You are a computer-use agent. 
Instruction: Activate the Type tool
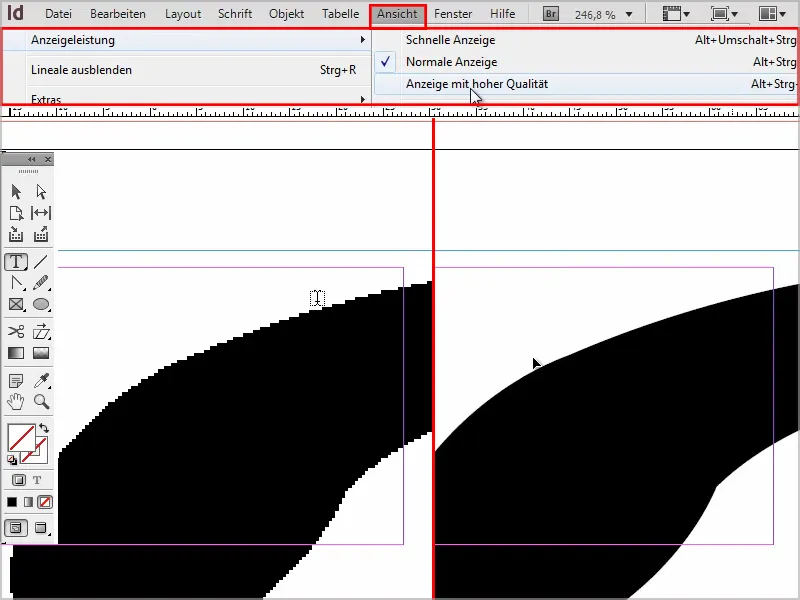(x=16, y=262)
